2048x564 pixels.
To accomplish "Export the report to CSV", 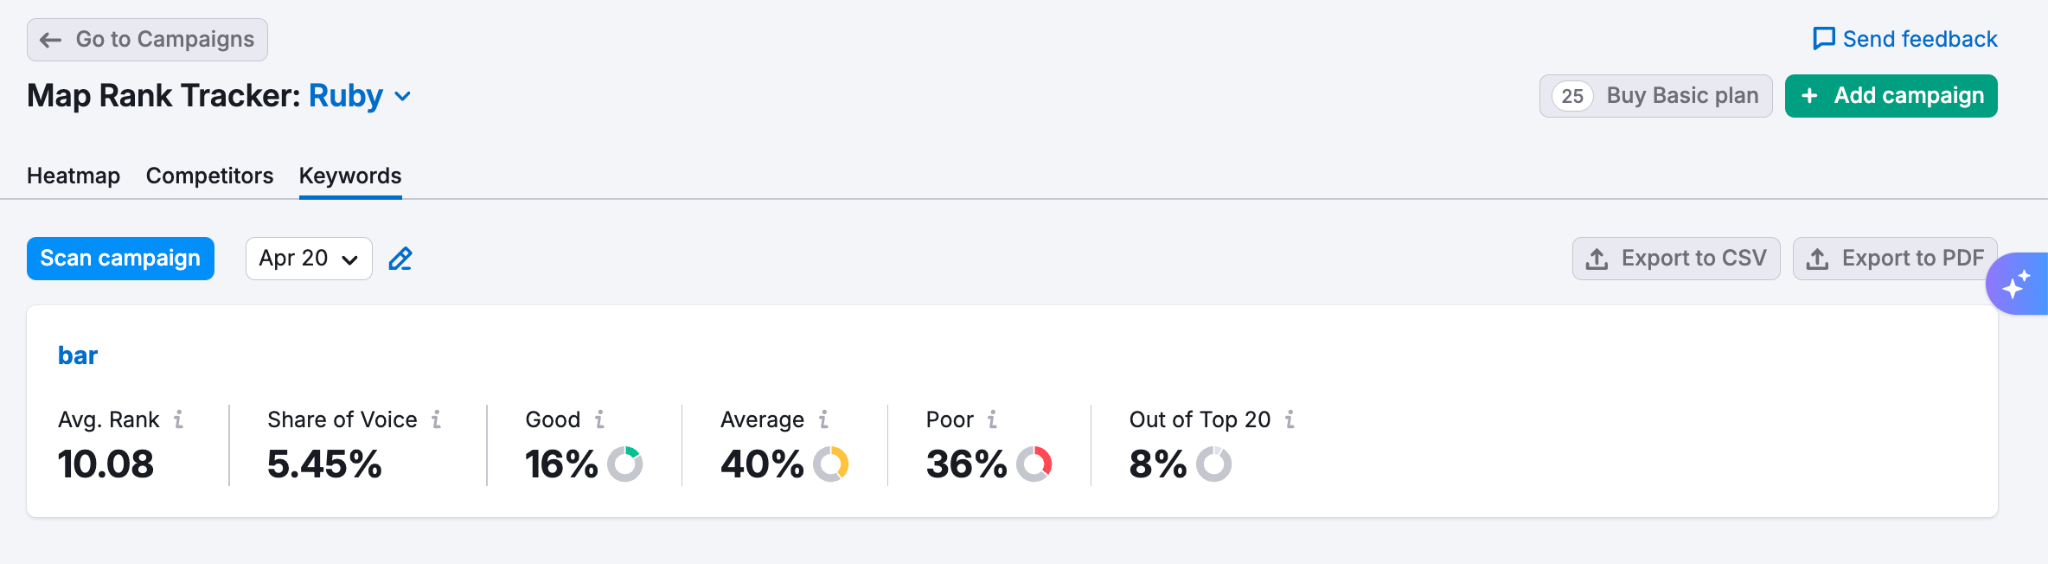I will pyautogui.click(x=1676, y=259).
